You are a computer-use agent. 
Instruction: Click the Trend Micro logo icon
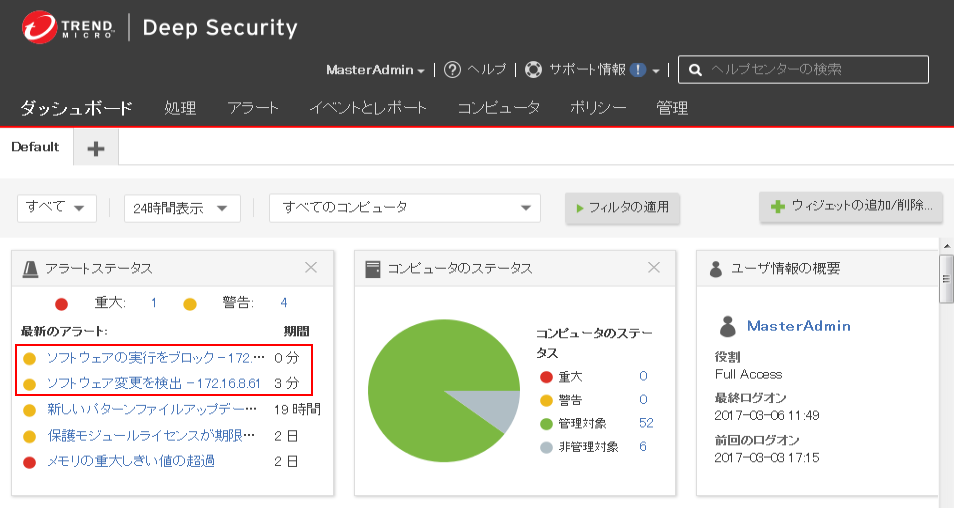coord(39,27)
